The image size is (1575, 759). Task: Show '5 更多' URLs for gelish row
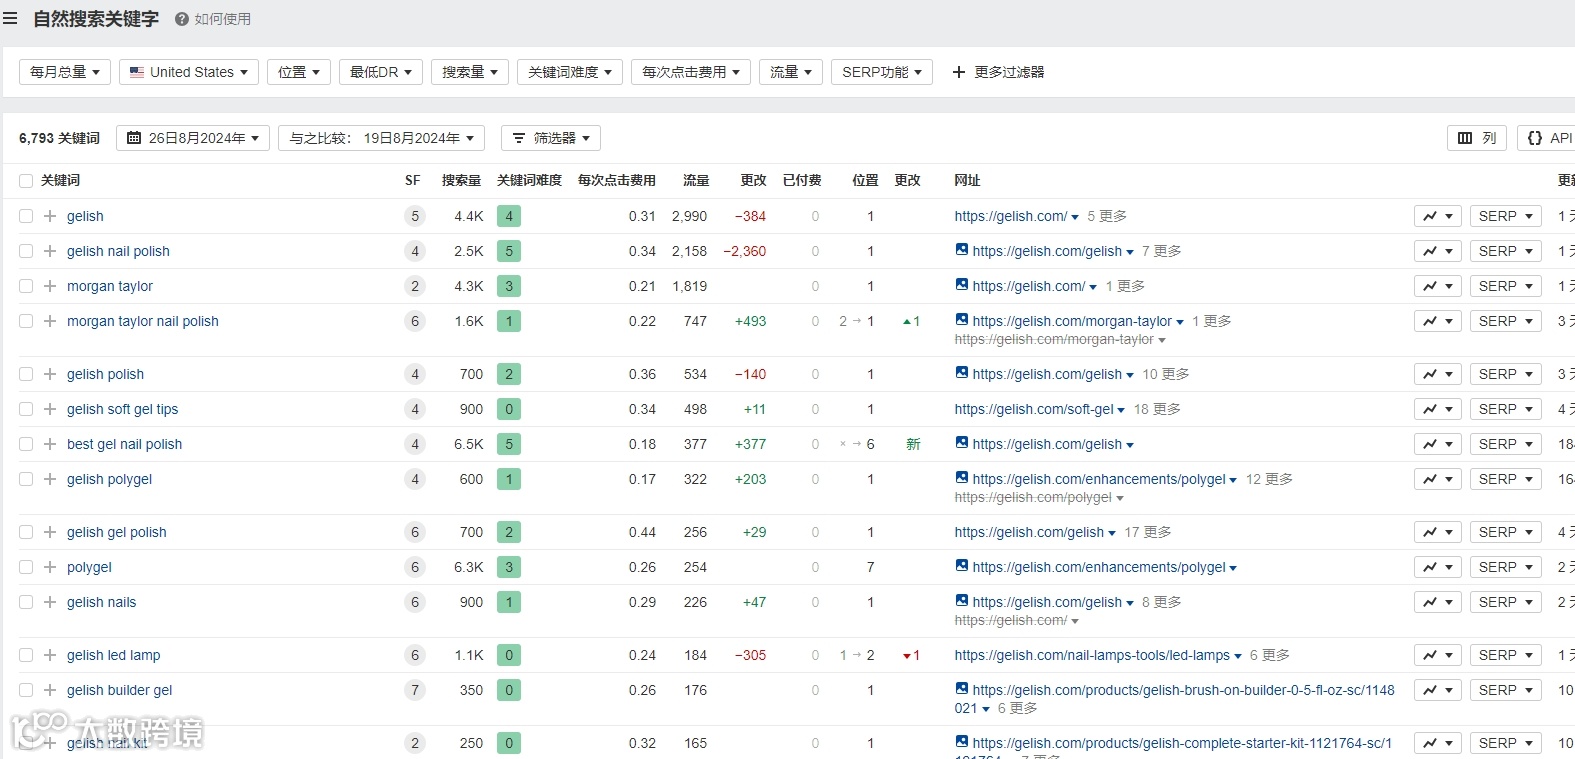pos(1107,216)
